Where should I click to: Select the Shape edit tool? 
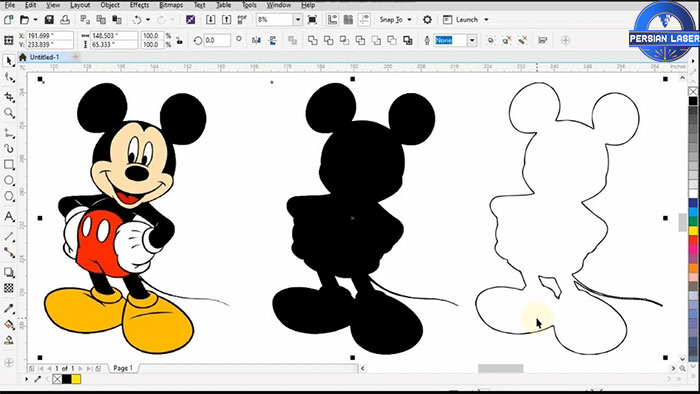point(9,78)
